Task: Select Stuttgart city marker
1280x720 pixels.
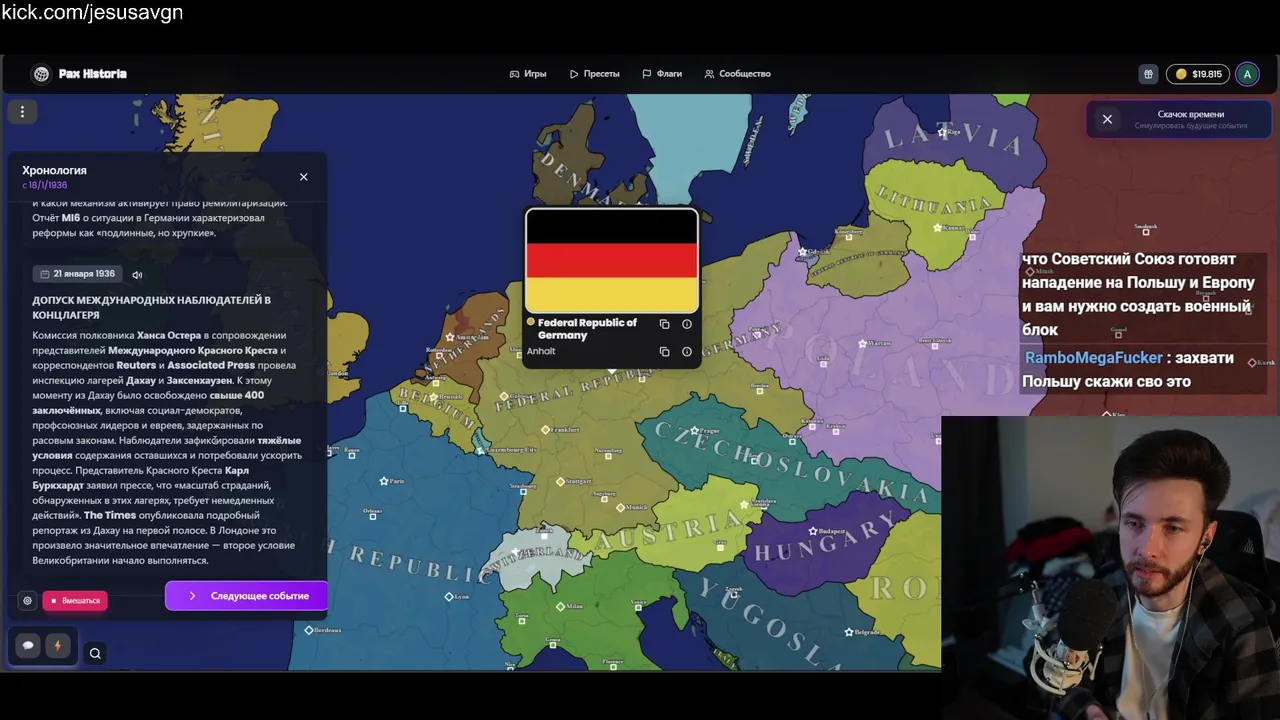Action: click(x=560, y=481)
